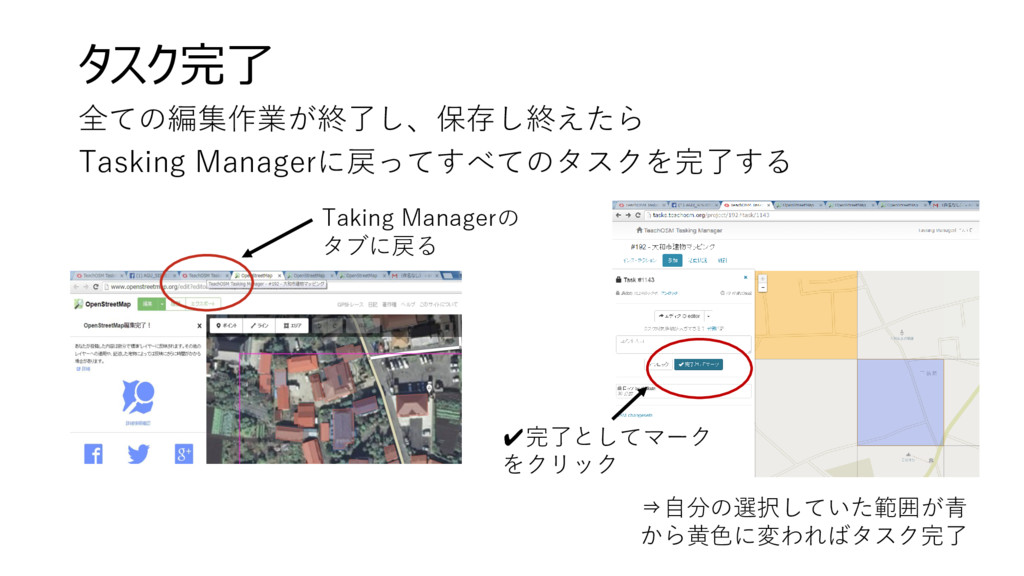Open the Help (ヘルプ) link in OpenStreetMap header

(408, 305)
